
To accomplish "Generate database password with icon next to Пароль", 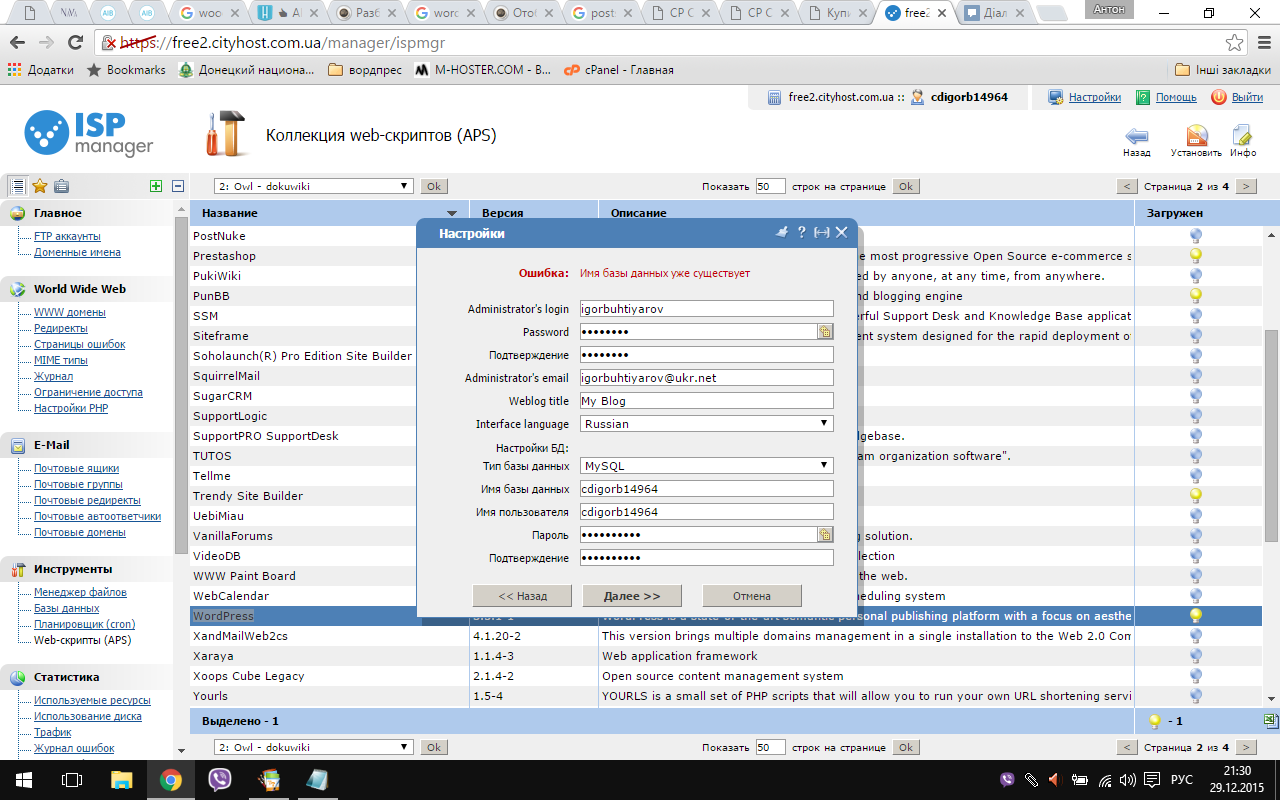I will (825, 535).
